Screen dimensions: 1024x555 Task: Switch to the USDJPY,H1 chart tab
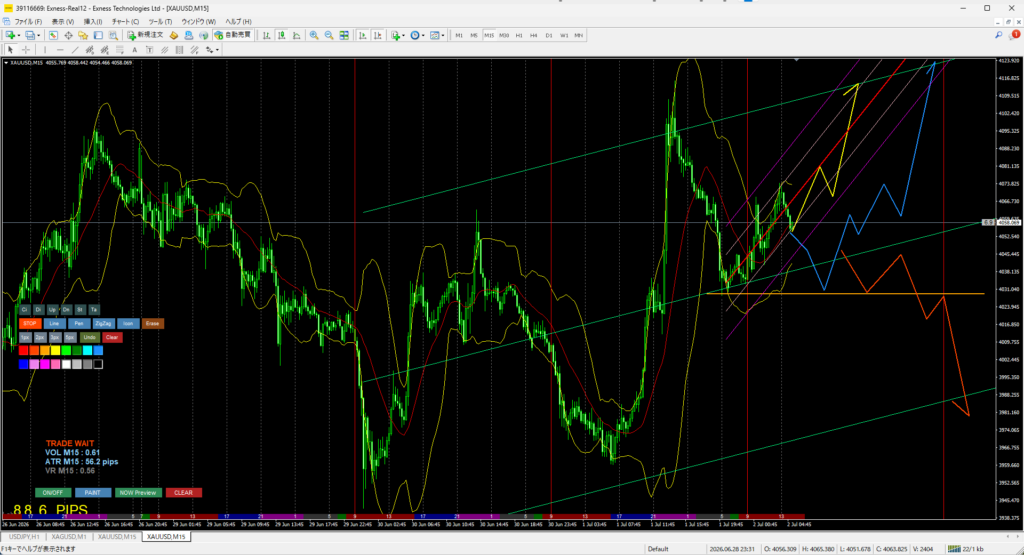(x=24, y=537)
